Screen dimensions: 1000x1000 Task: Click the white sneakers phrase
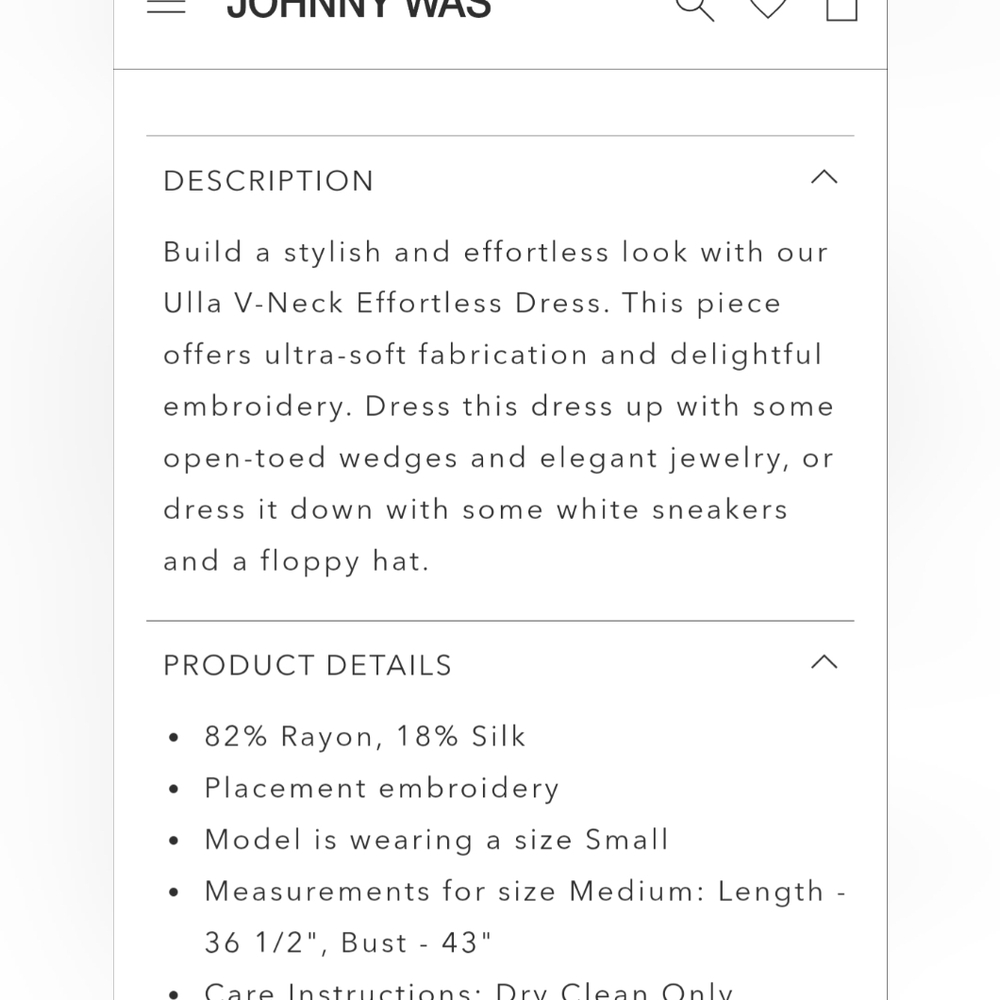672,510
